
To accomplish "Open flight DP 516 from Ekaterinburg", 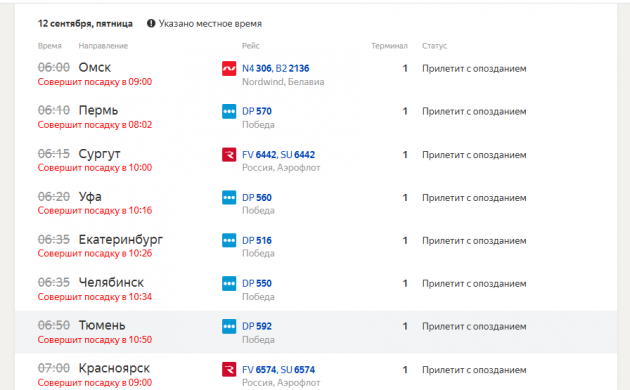I will point(257,241).
